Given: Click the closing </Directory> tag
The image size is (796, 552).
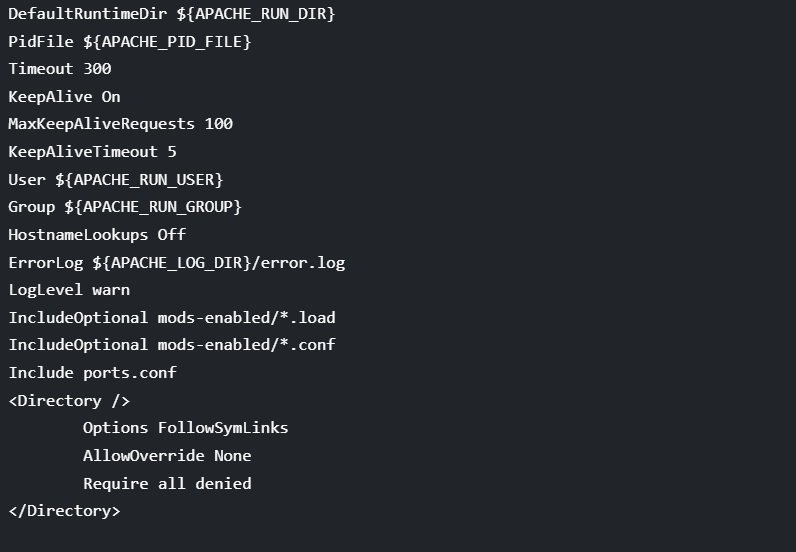Looking at the screenshot, I should (x=64, y=511).
